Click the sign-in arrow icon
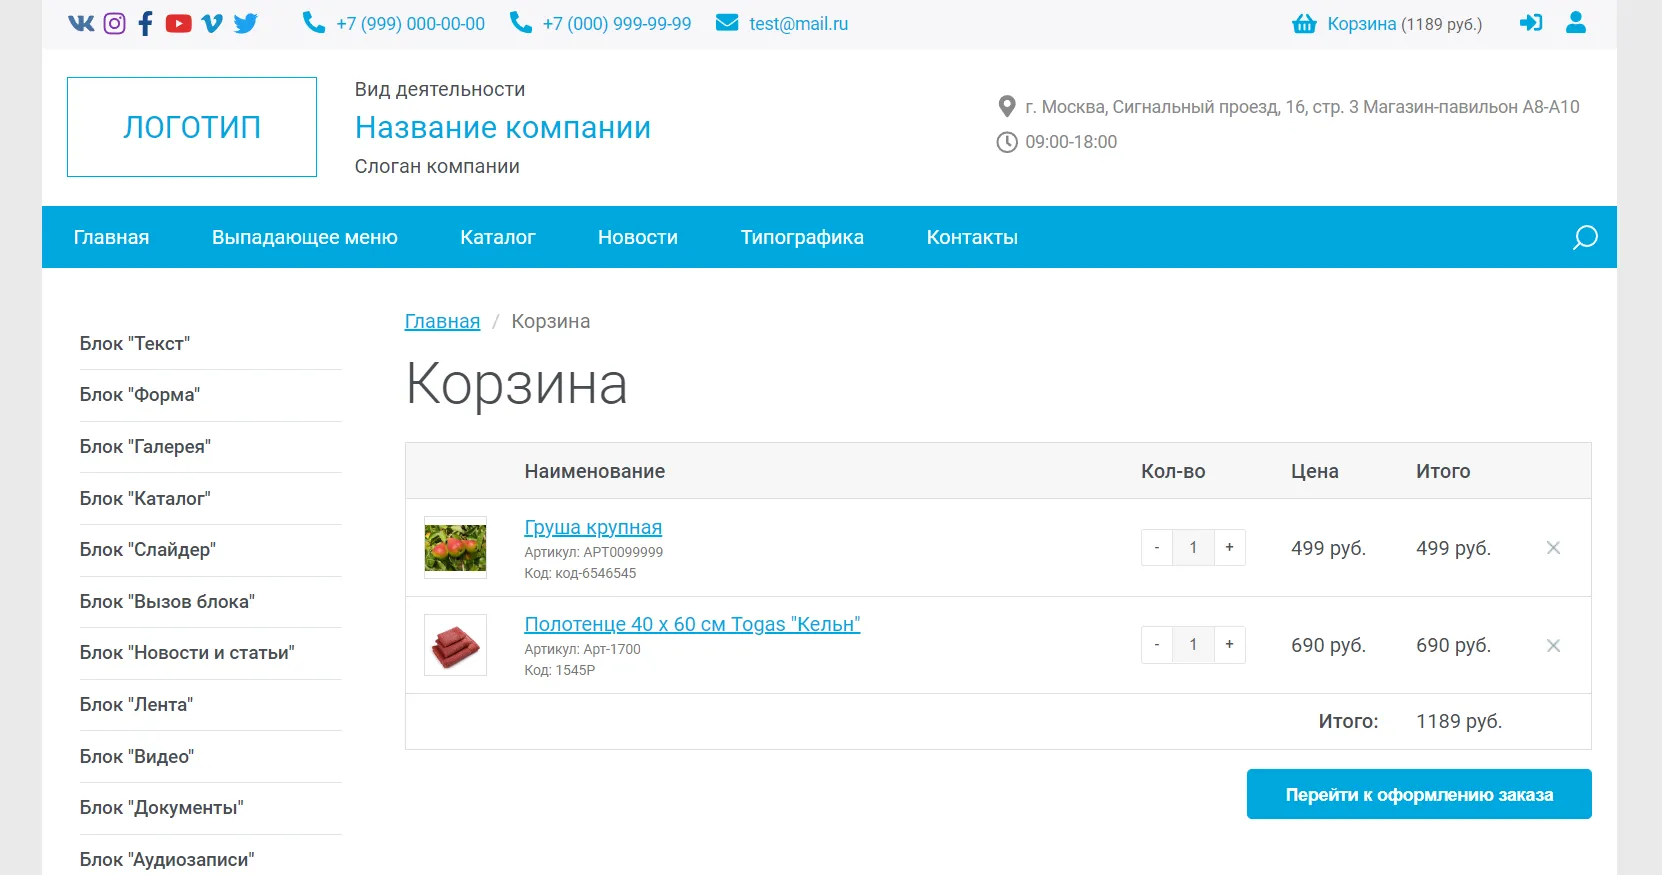The height and width of the screenshot is (875, 1662). point(1531,22)
